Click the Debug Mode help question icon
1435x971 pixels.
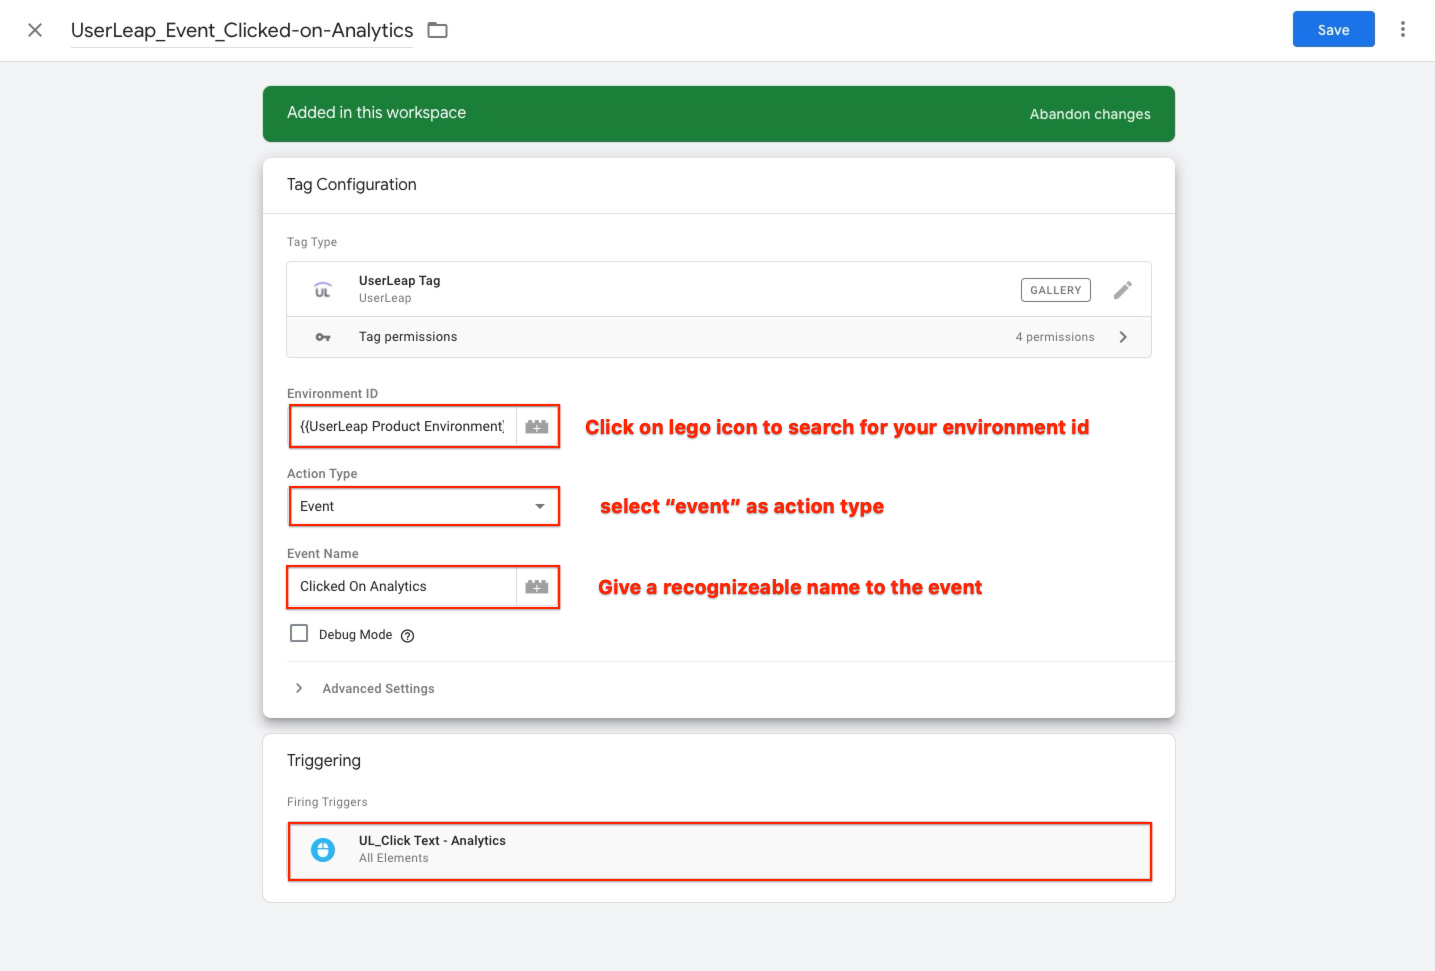tap(407, 635)
